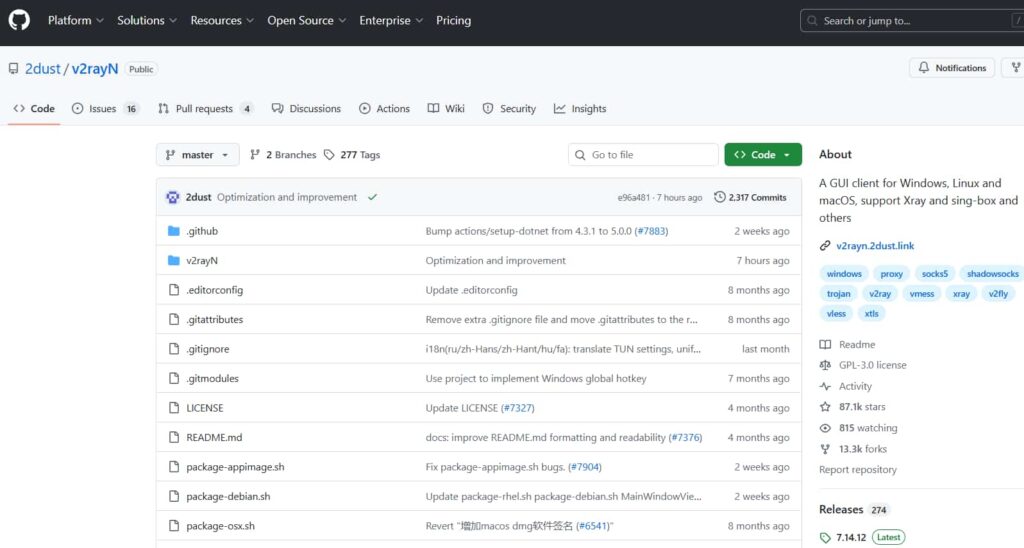Open pull request #7376 link
1024x548 pixels.
(x=685, y=438)
